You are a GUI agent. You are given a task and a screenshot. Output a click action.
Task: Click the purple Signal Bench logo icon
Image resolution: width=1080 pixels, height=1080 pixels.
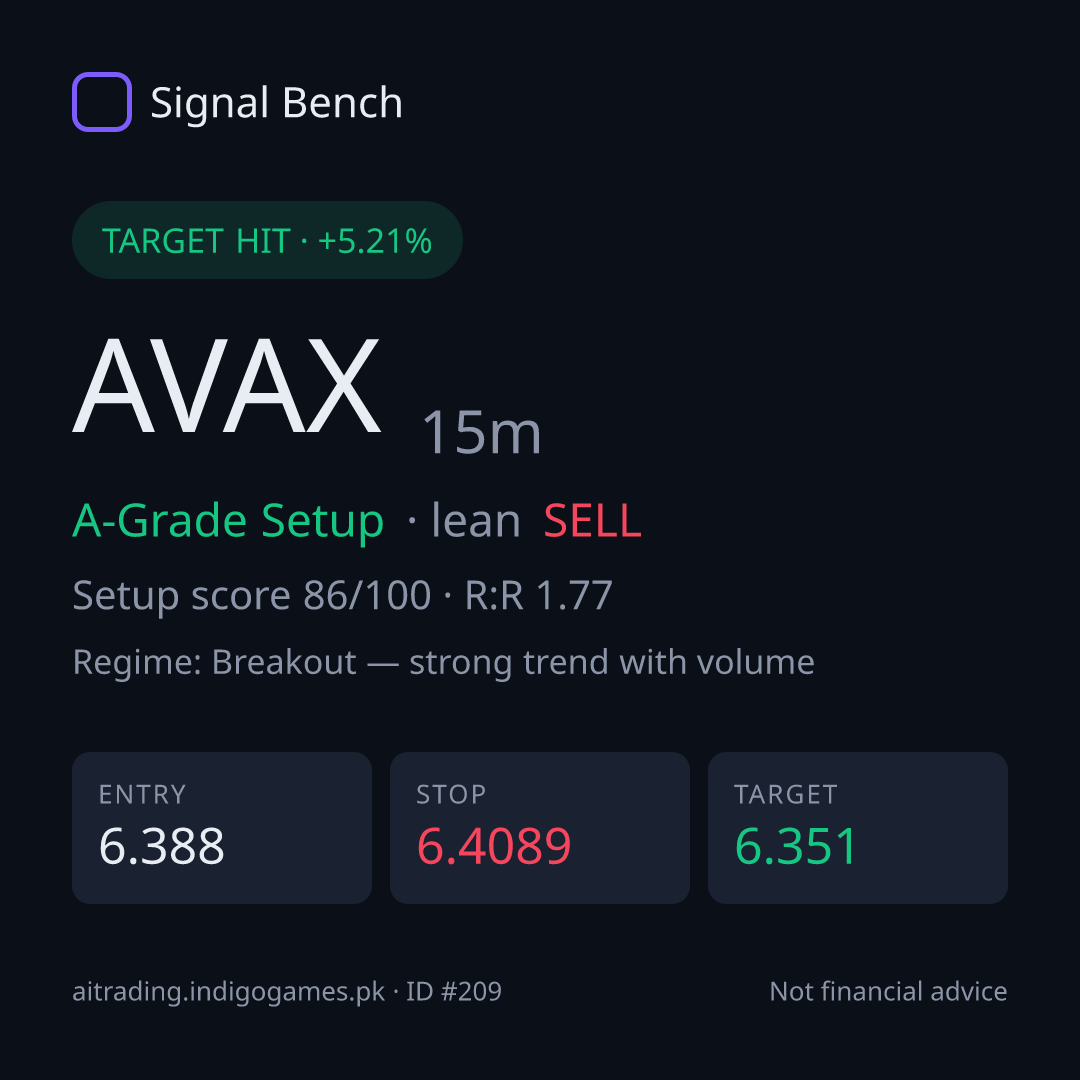[x=102, y=102]
